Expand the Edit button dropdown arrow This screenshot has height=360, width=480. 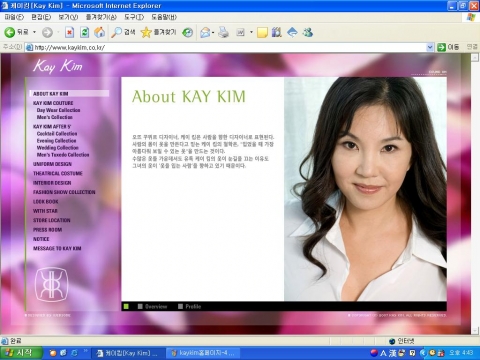click(x=251, y=32)
